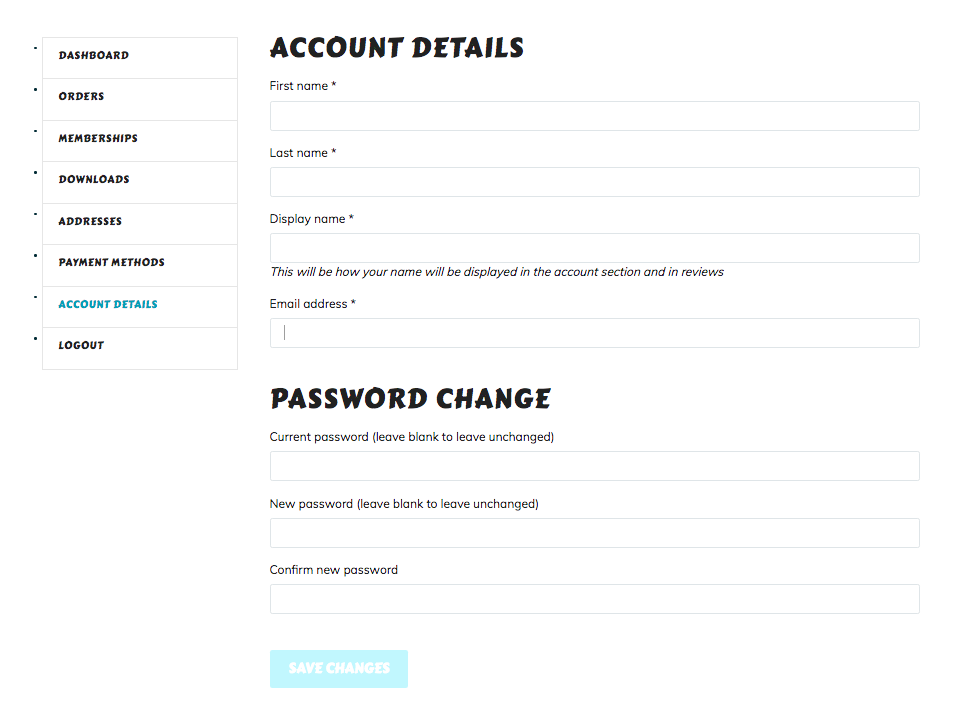Select the Account Details menu item
This screenshot has width=965, height=719.
coord(108,305)
